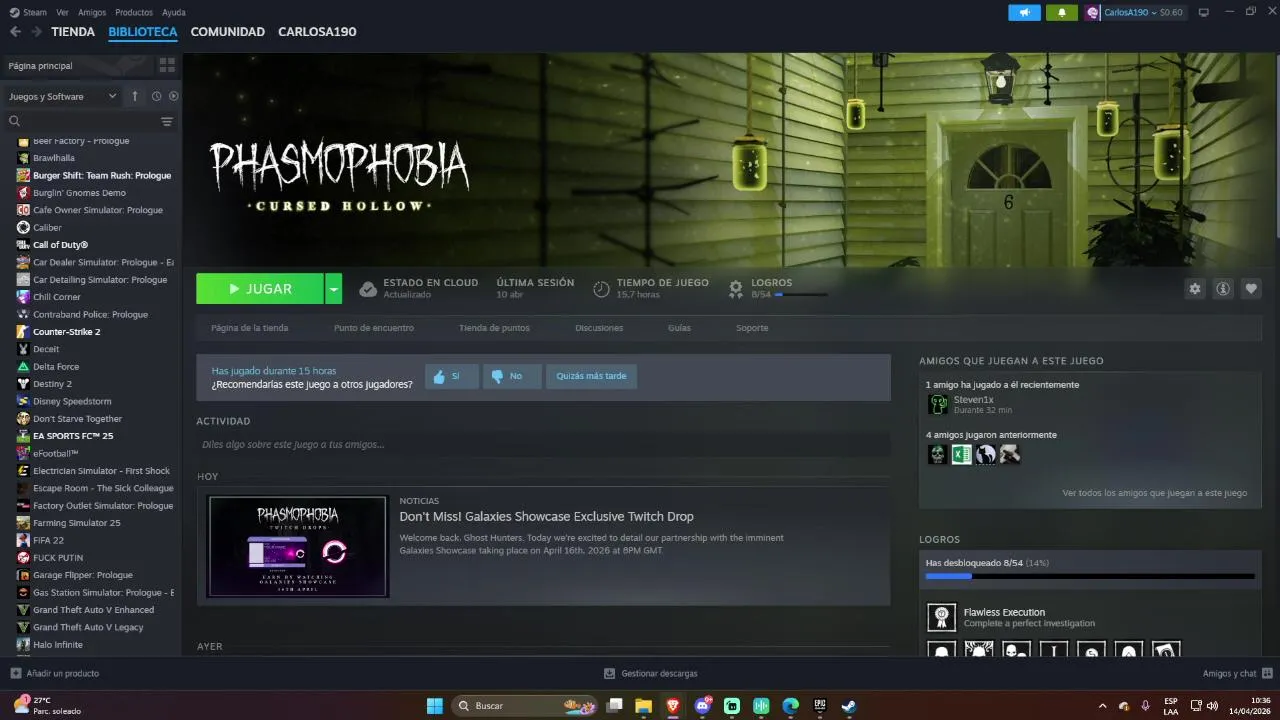Click Ver todos los amigos que juegan link

[1154, 493]
